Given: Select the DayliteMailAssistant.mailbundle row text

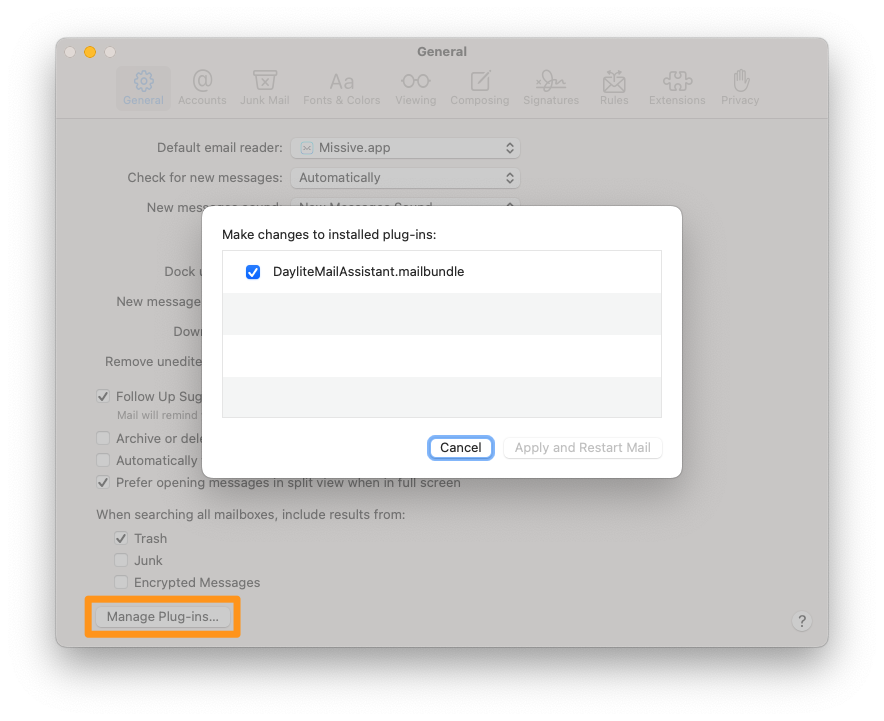Looking at the screenshot, I should [x=368, y=272].
